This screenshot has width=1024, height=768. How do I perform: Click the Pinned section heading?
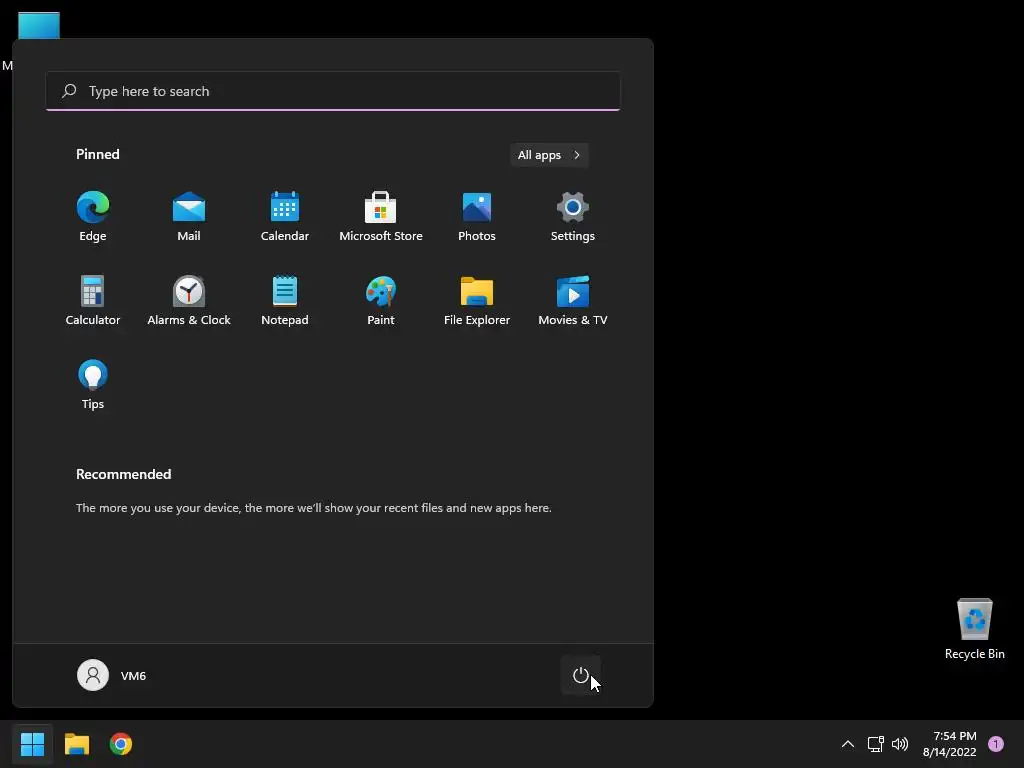pyautogui.click(x=97, y=154)
